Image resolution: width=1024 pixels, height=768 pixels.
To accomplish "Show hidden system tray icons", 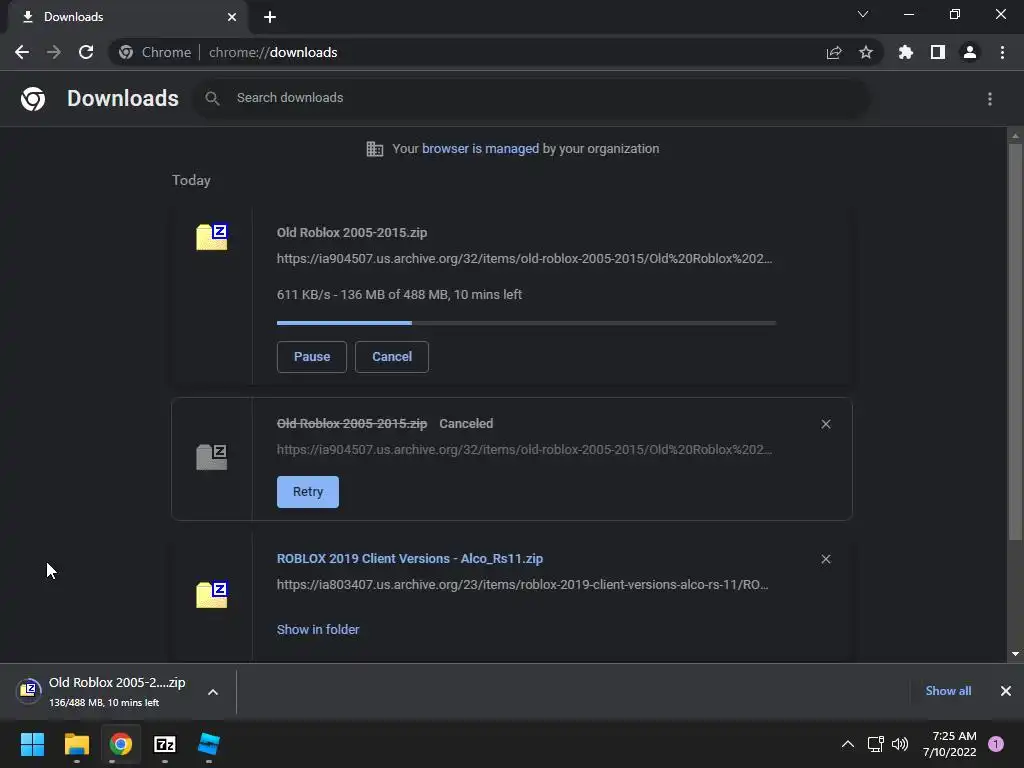I will [848, 744].
